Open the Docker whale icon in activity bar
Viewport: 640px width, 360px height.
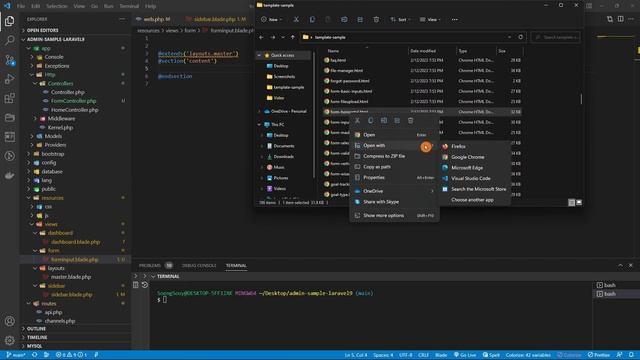click(9, 176)
